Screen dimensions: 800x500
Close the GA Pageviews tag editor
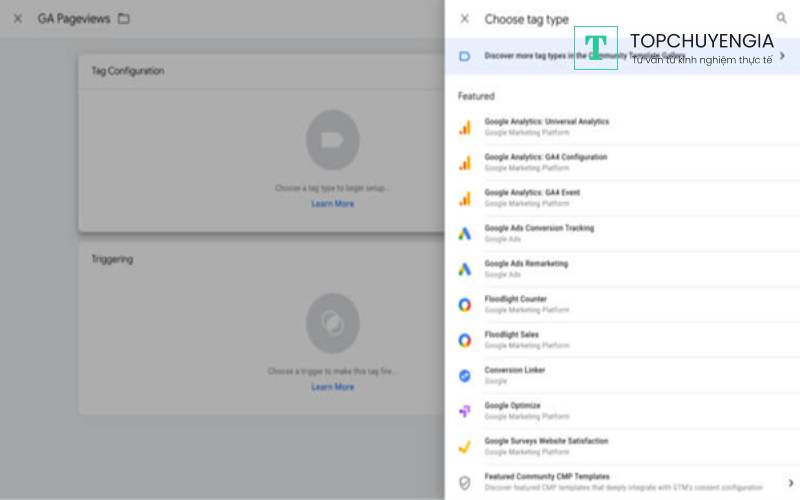pos(17,19)
